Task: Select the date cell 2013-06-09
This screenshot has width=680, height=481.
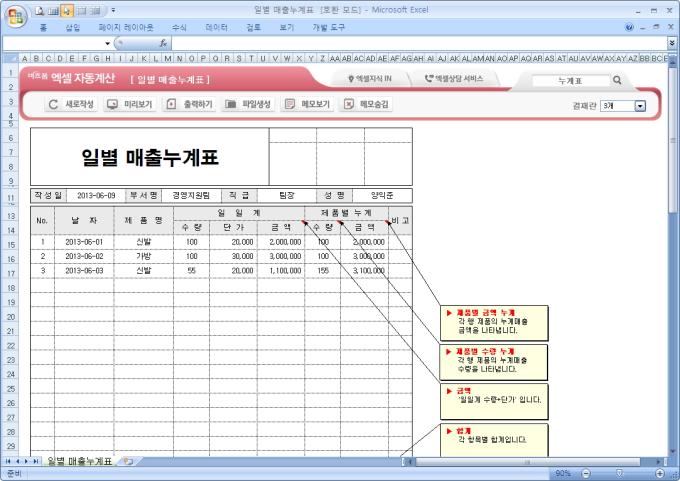Action: tap(96, 196)
